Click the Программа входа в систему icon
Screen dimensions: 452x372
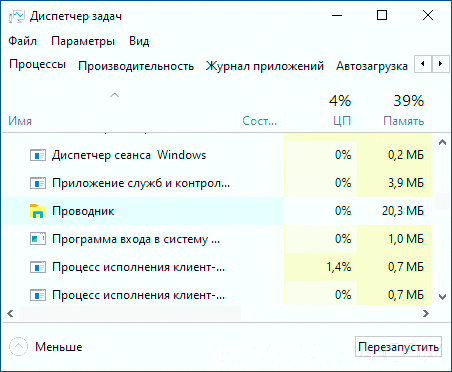click(x=38, y=239)
